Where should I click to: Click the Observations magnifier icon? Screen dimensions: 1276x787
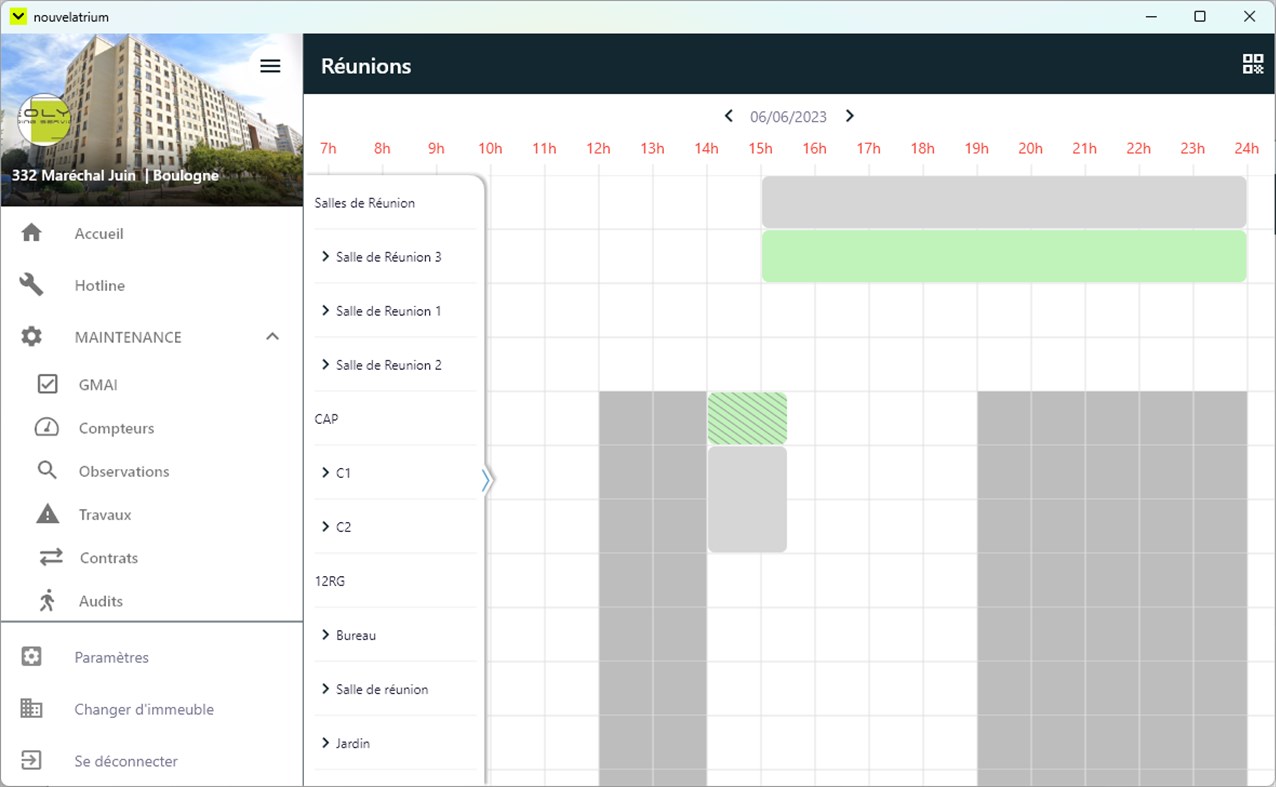pyautogui.click(x=47, y=471)
